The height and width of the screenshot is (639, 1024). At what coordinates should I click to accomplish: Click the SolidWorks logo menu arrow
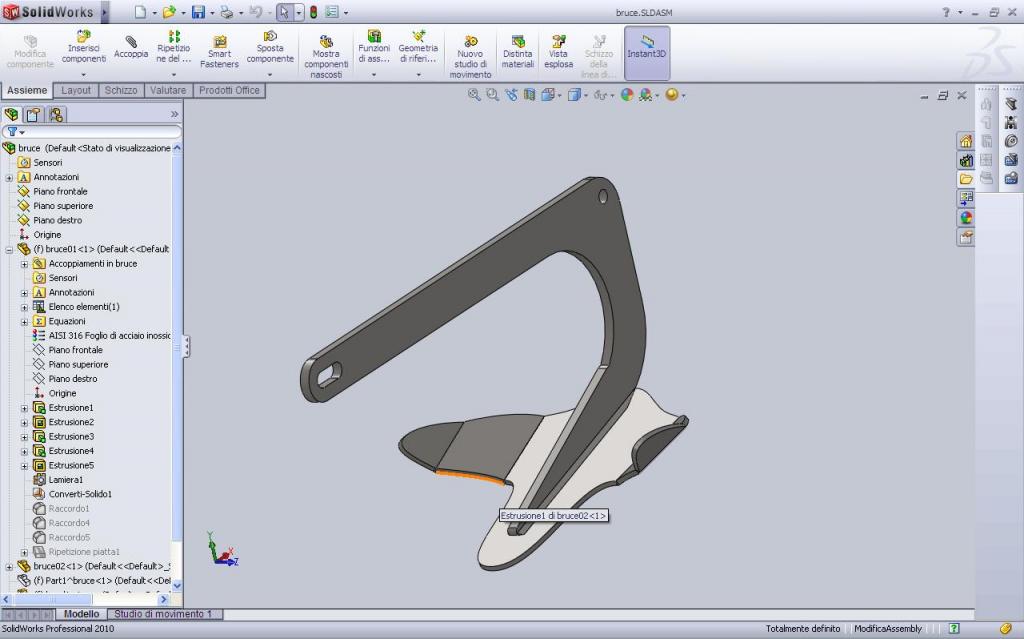coord(104,12)
